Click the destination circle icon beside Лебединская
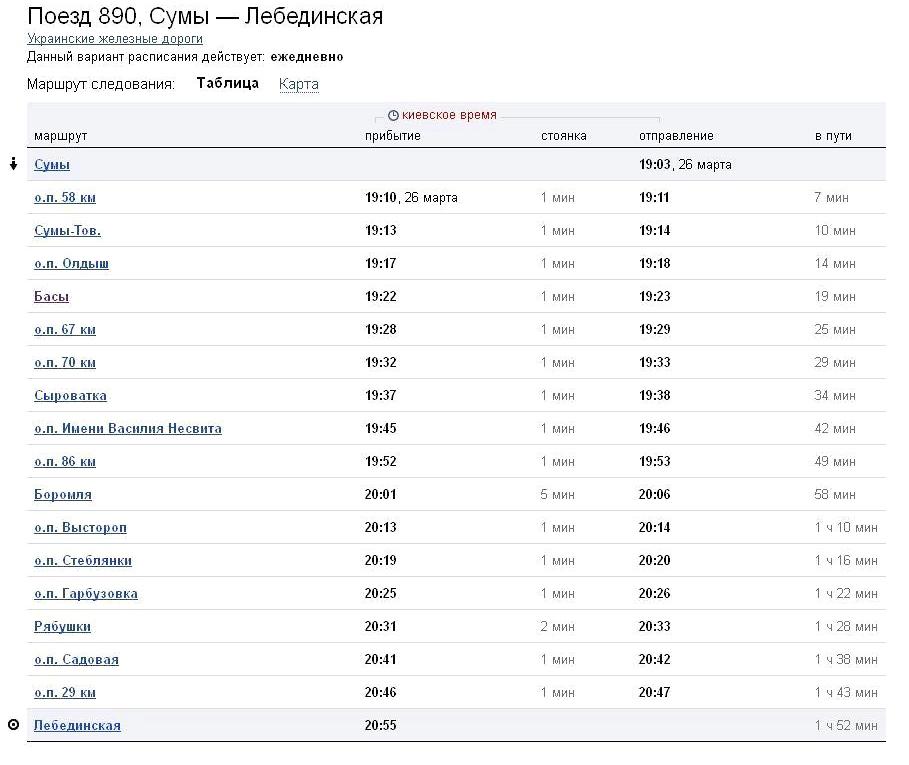The image size is (909, 765). [13, 725]
